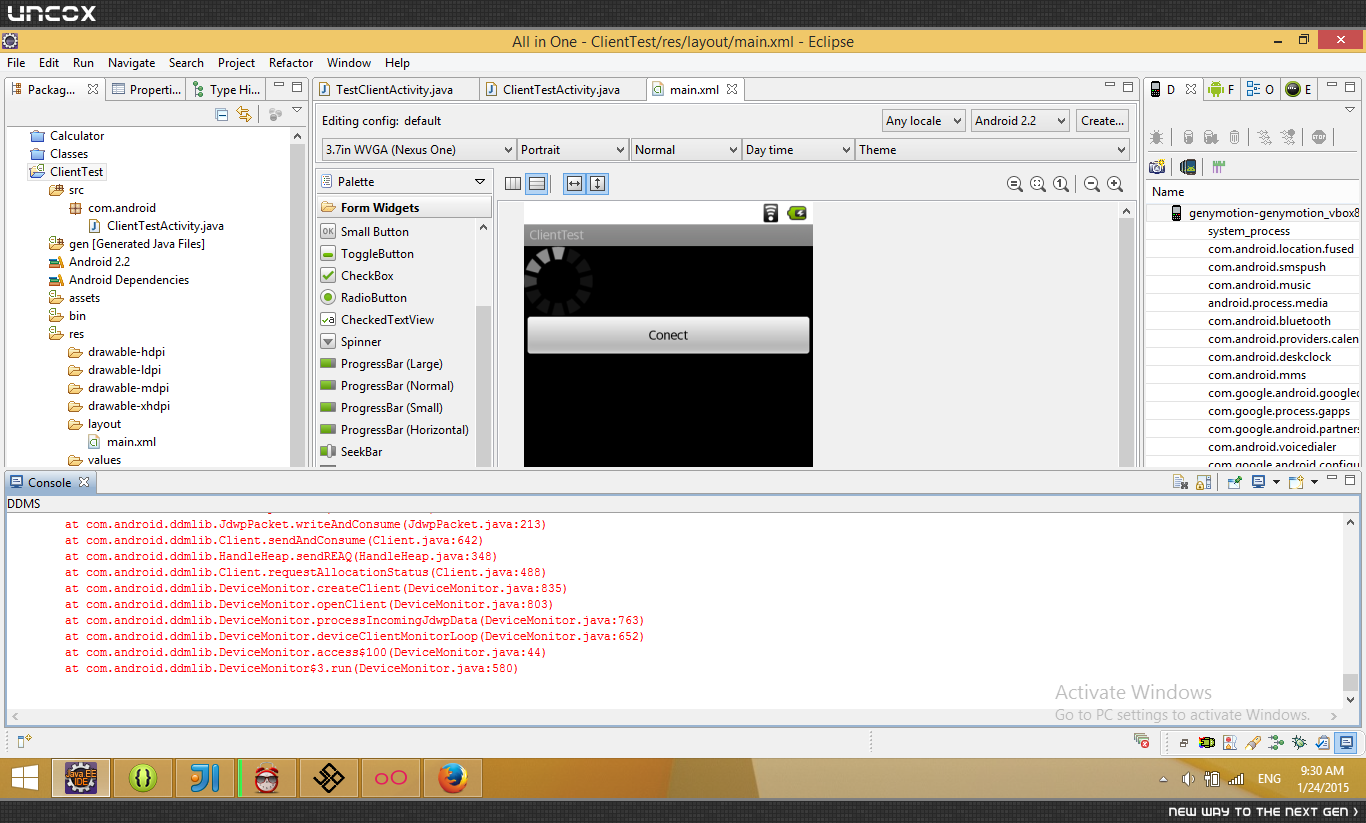
Task: Open the Palette options dropdown arrow
Action: 480,182
